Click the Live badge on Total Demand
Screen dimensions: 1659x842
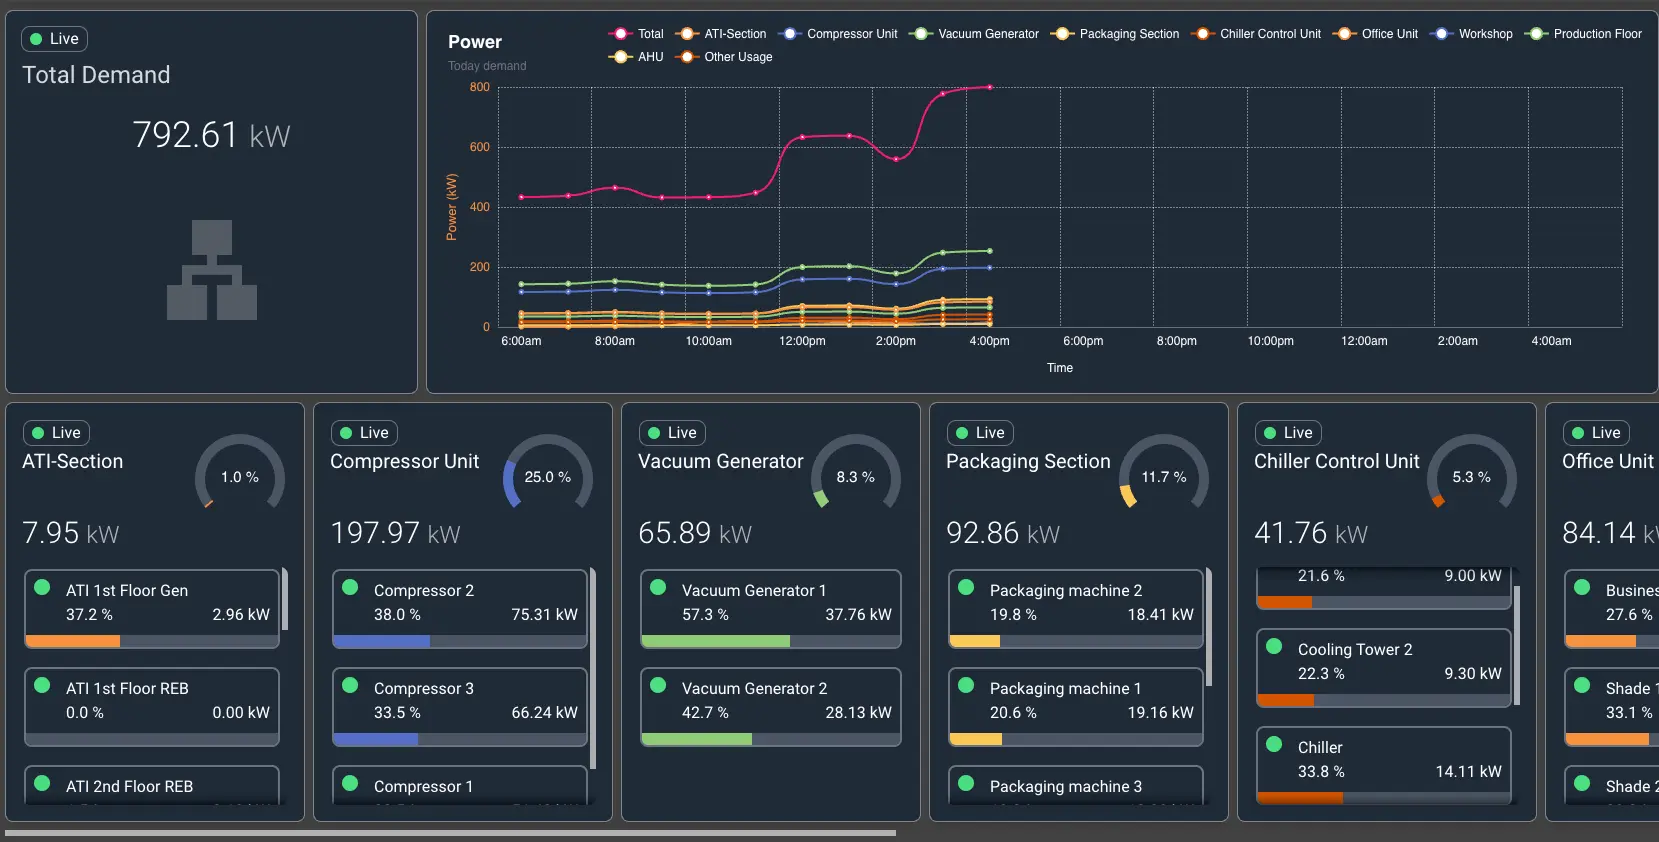click(x=54, y=39)
